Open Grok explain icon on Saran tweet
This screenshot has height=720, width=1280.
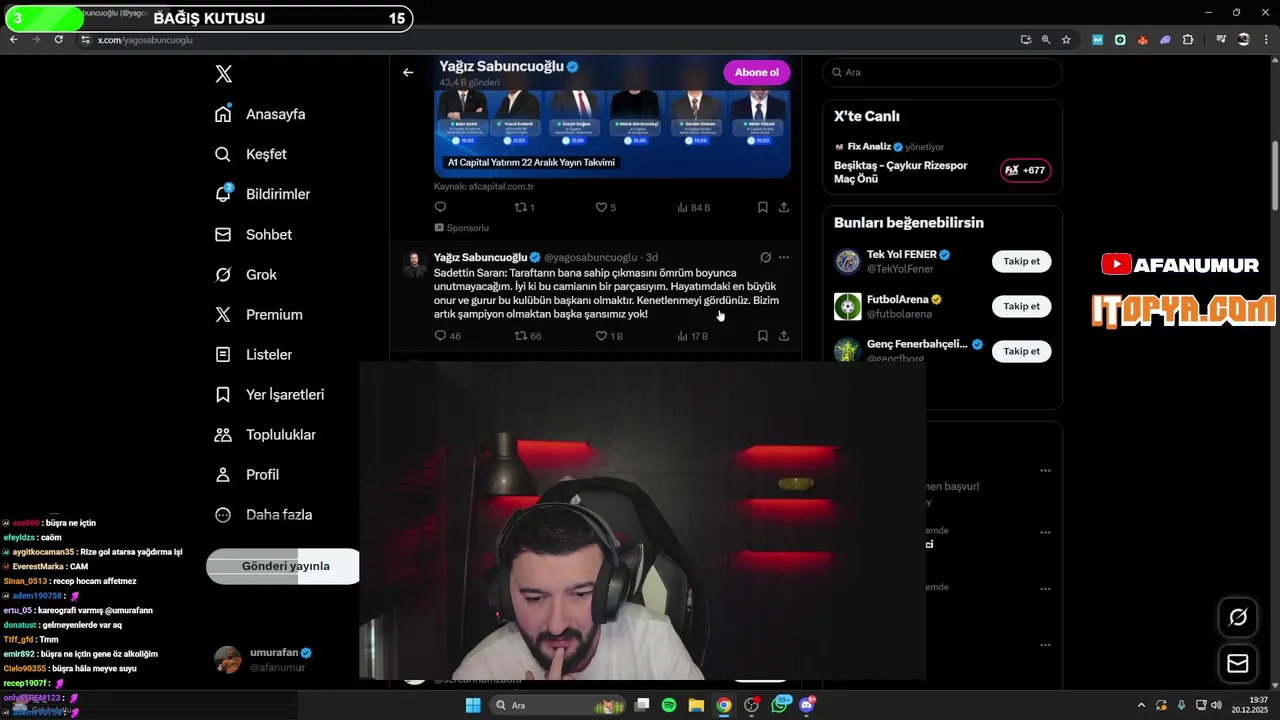pyautogui.click(x=765, y=257)
